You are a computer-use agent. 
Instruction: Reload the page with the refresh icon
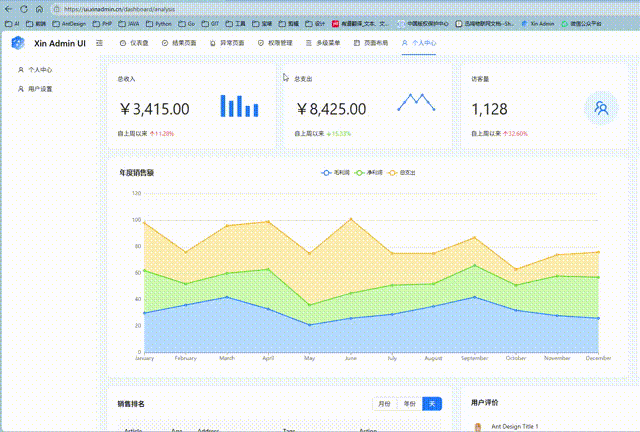click(x=24, y=9)
